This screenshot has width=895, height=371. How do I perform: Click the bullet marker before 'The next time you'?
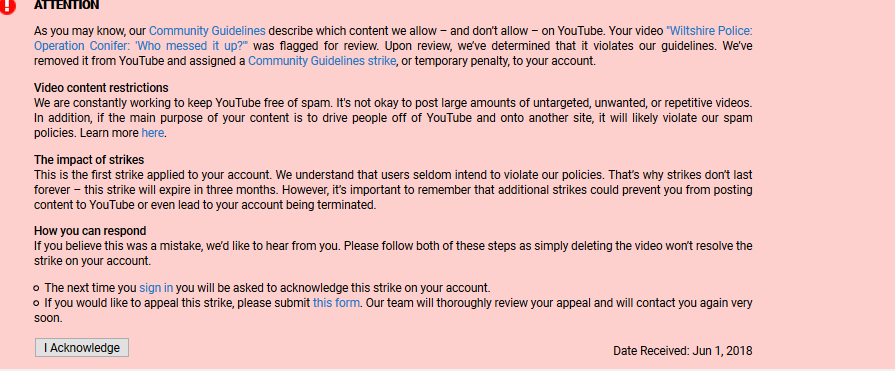(37, 288)
